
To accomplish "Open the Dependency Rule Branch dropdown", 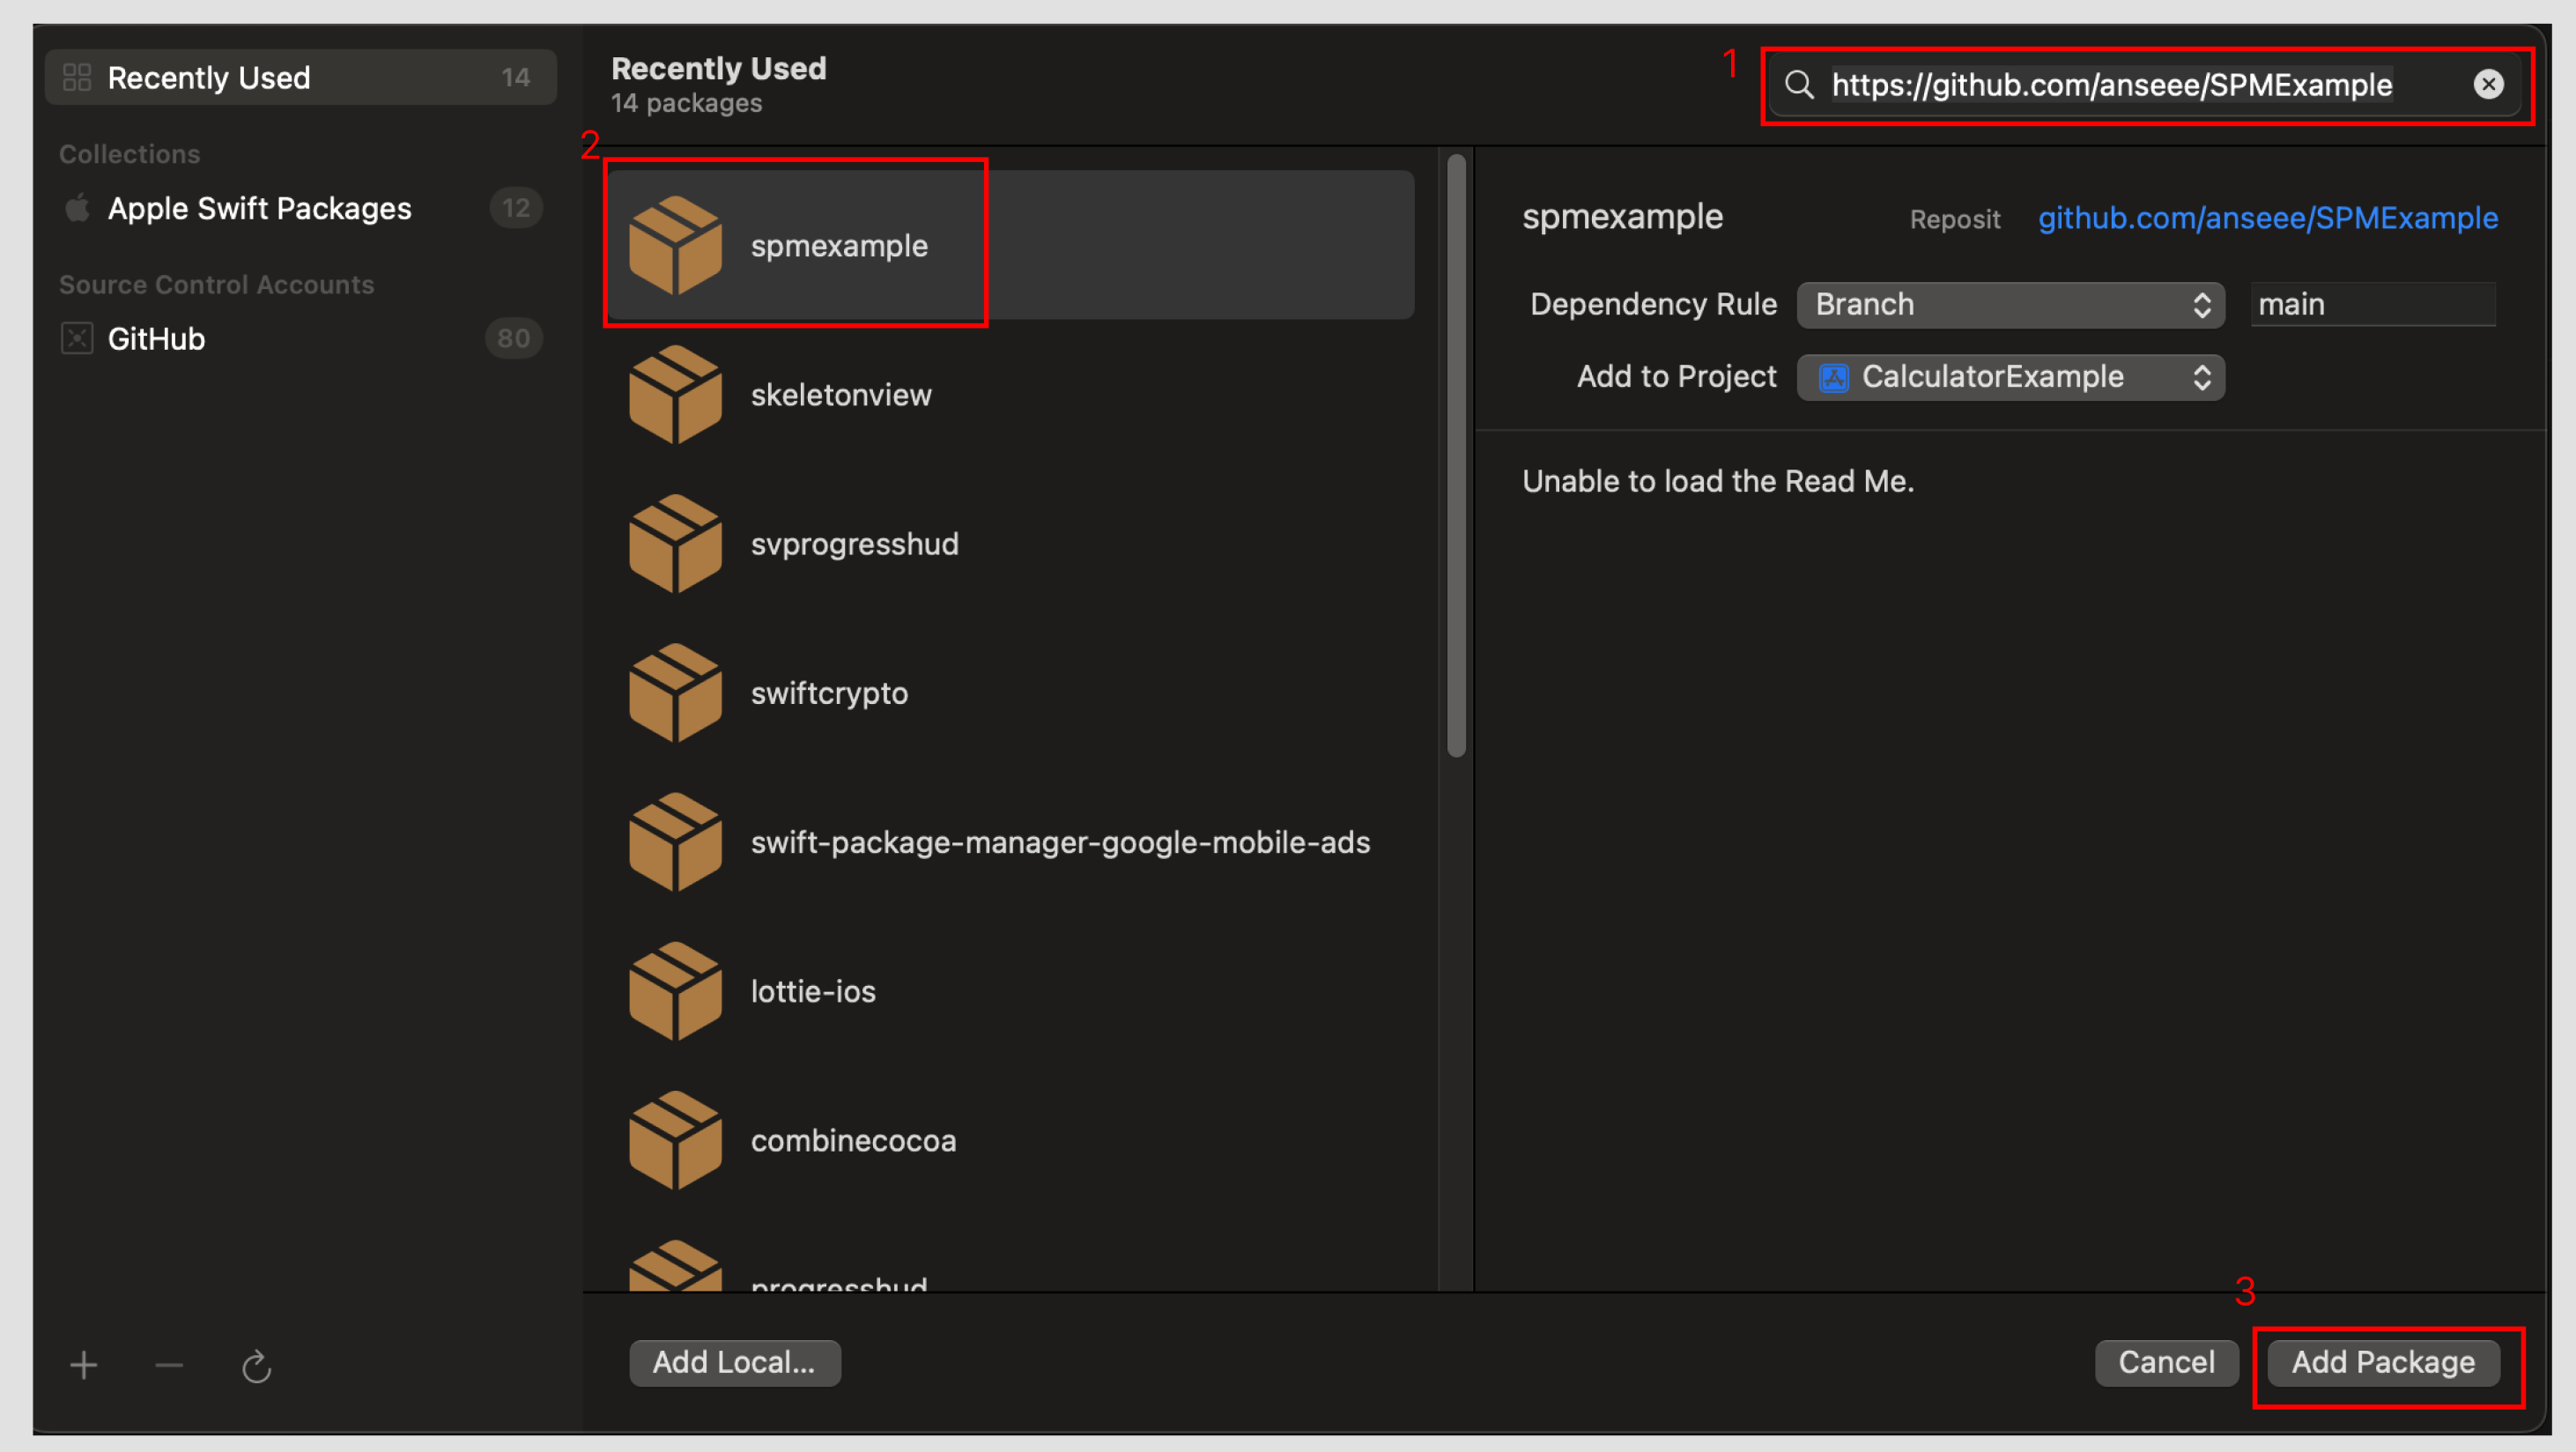I will pyautogui.click(x=2010, y=304).
